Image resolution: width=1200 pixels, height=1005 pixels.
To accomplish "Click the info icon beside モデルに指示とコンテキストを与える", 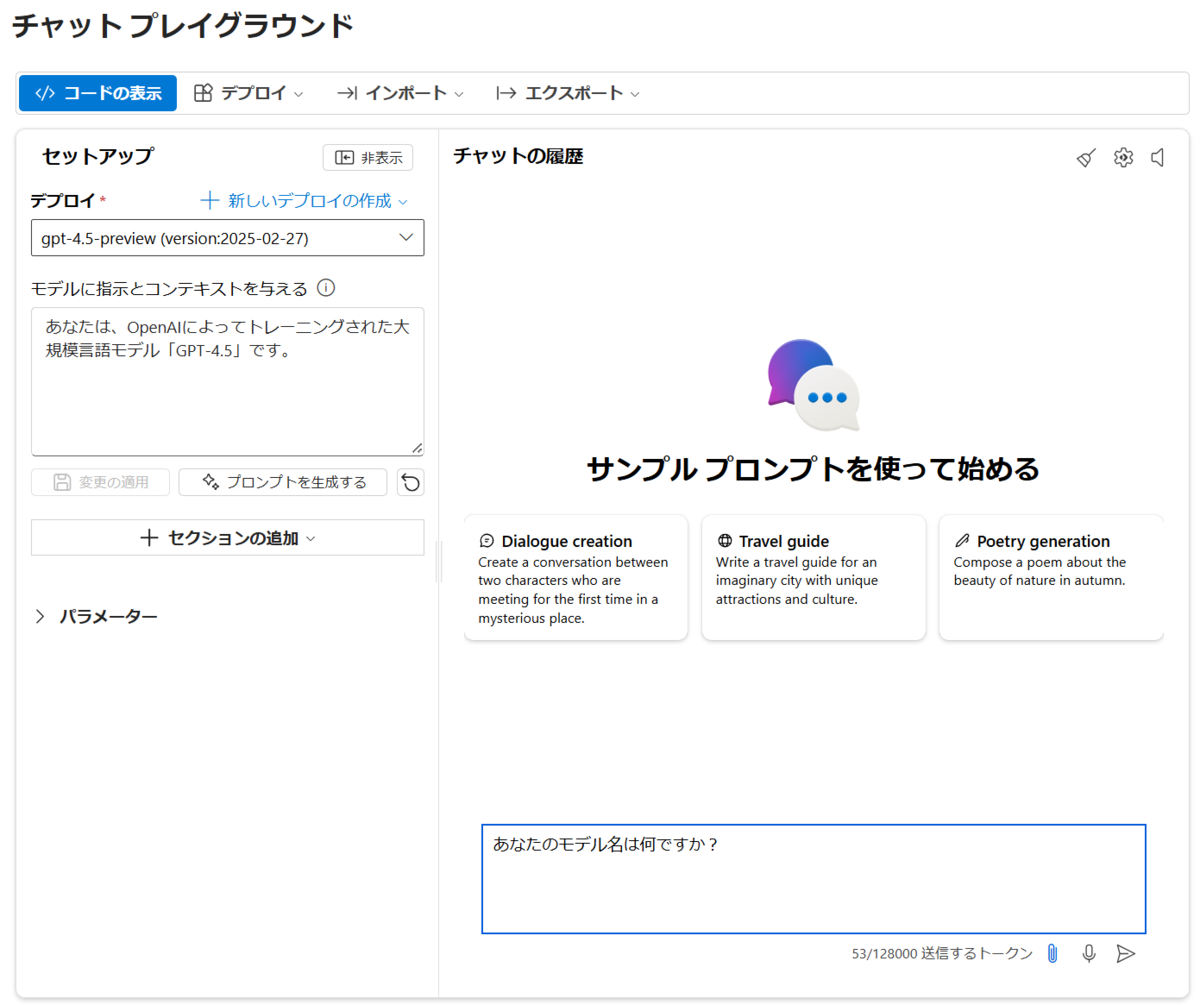I will tap(326, 288).
